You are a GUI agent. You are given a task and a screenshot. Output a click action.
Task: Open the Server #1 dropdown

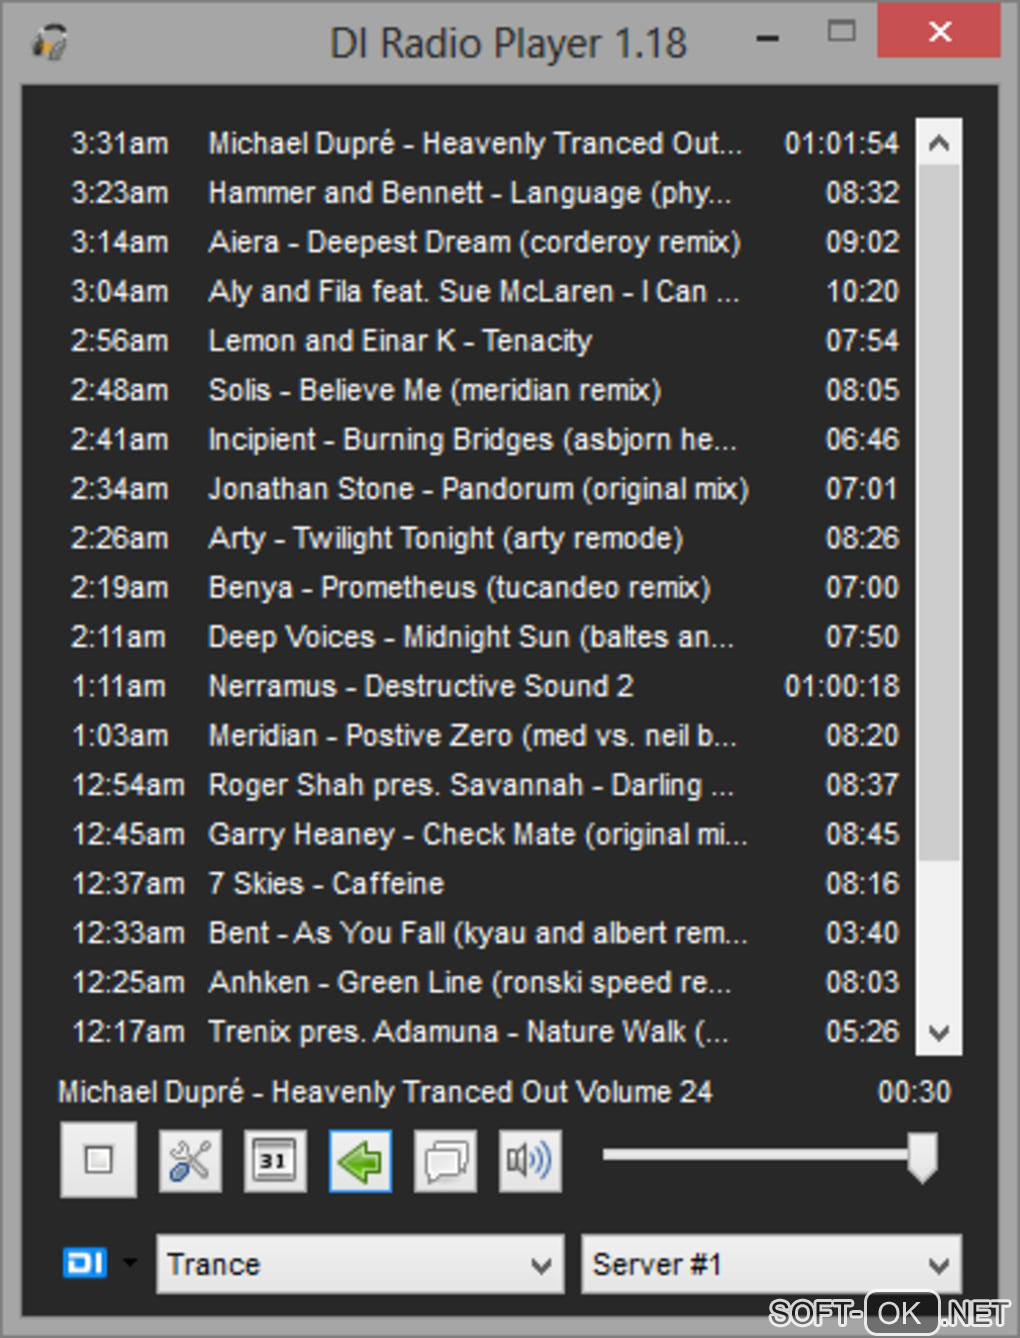(771, 1264)
